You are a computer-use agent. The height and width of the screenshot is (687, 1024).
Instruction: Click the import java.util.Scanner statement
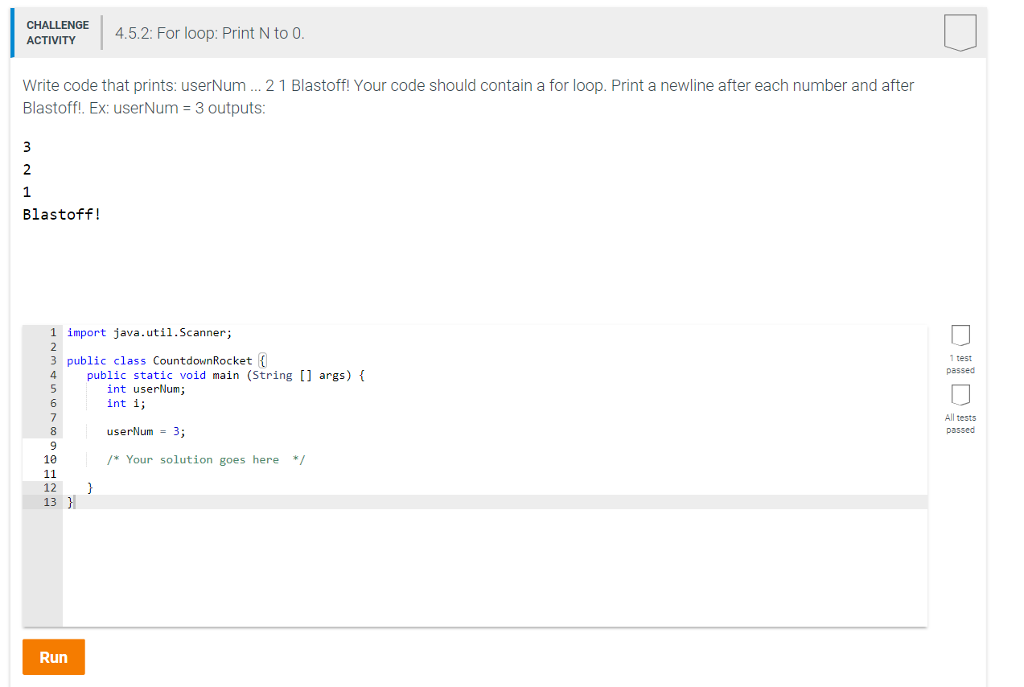[150, 331]
